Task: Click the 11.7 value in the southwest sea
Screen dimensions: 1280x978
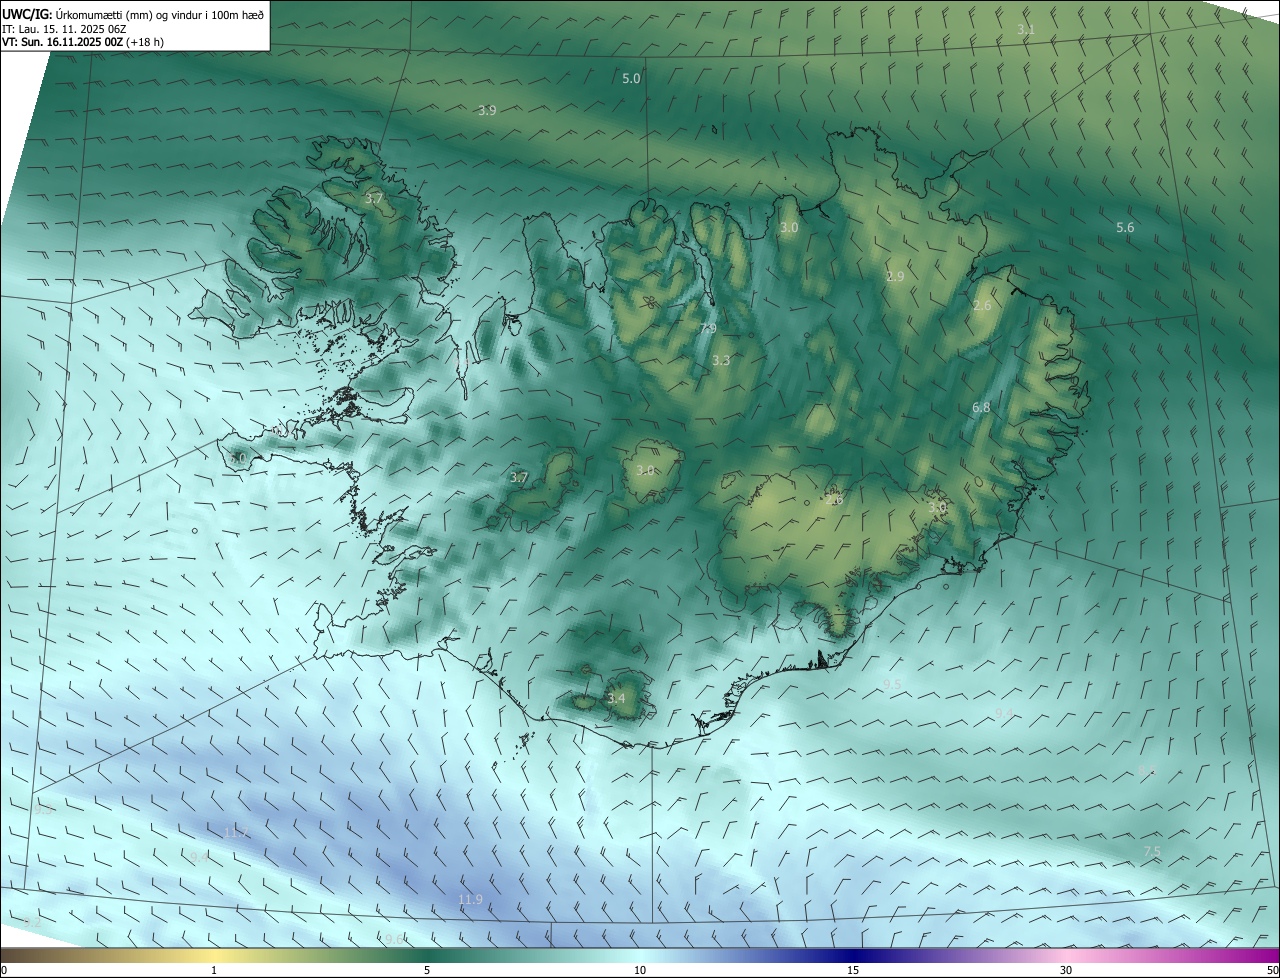Action: [x=235, y=832]
